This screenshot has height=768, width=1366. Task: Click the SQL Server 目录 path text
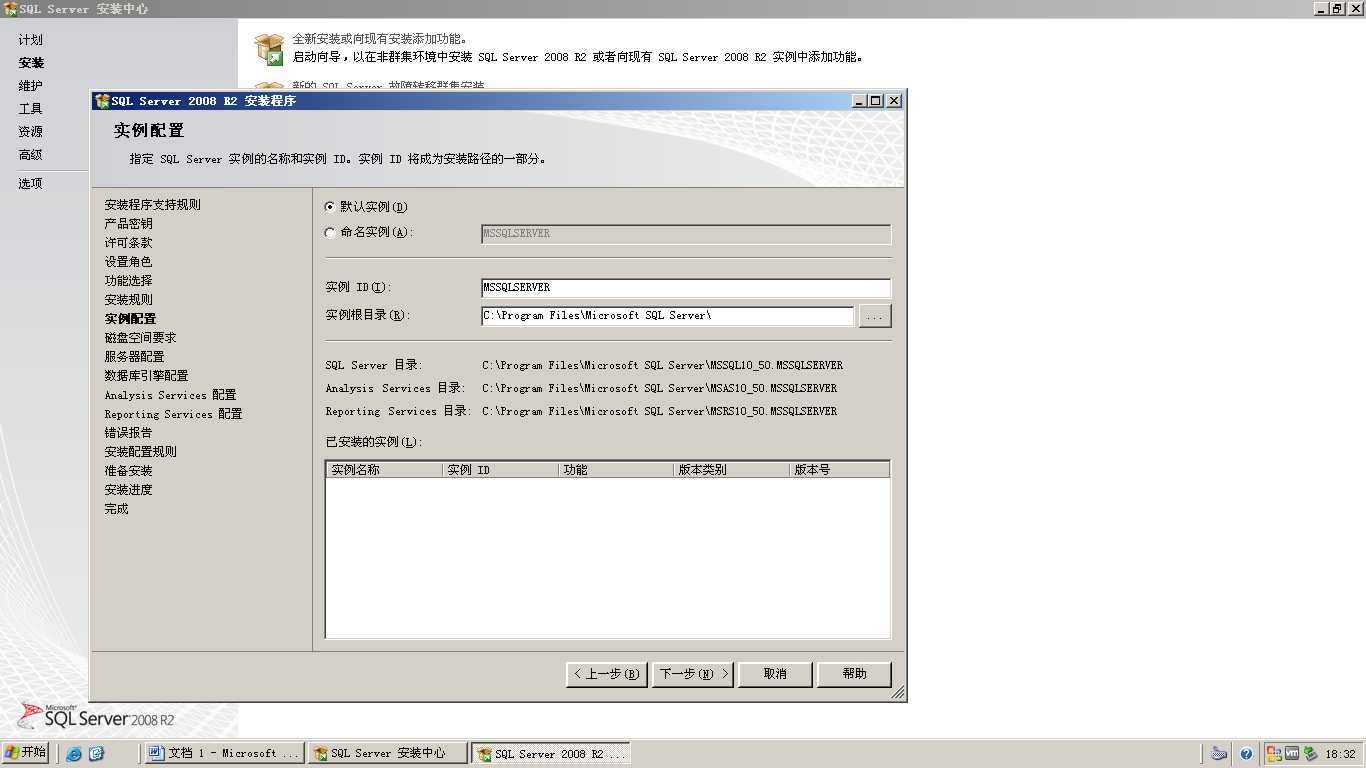pos(662,365)
